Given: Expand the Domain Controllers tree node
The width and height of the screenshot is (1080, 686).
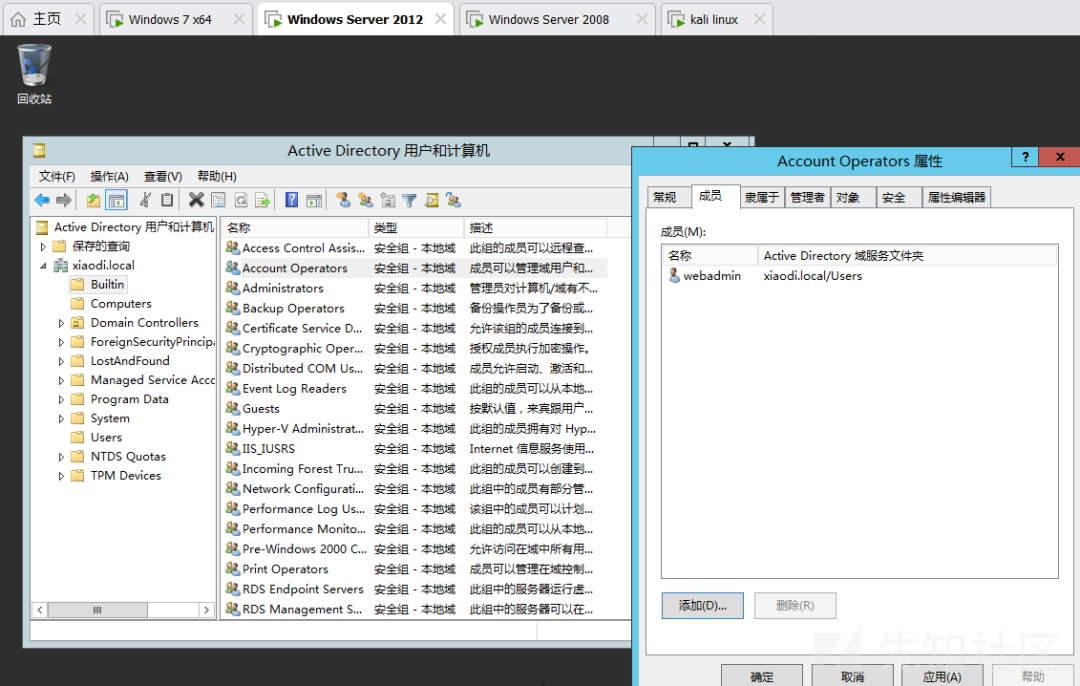Looking at the screenshot, I should tap(61, 323).
